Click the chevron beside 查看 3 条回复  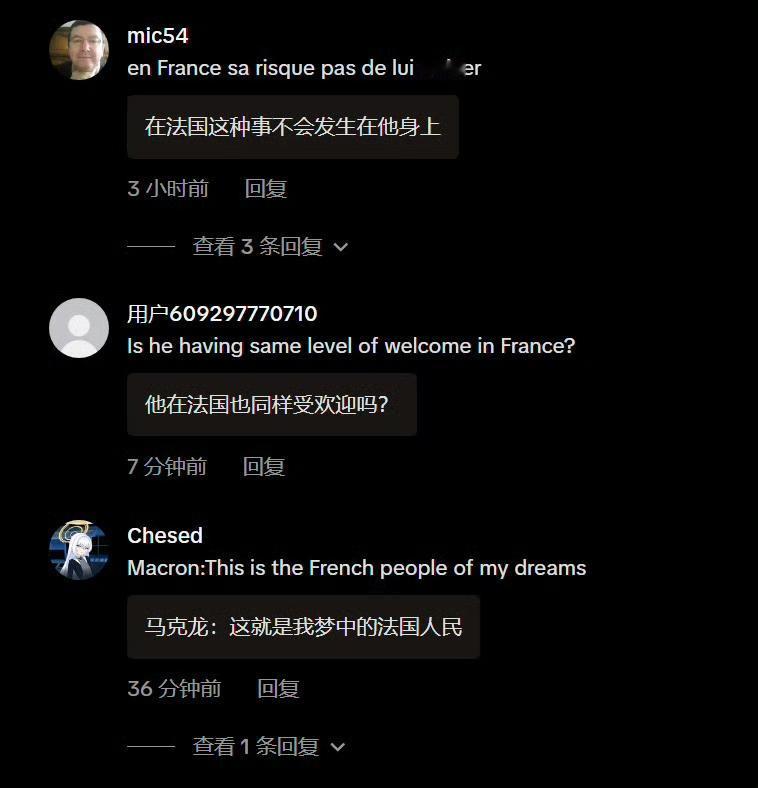point(341,247)
